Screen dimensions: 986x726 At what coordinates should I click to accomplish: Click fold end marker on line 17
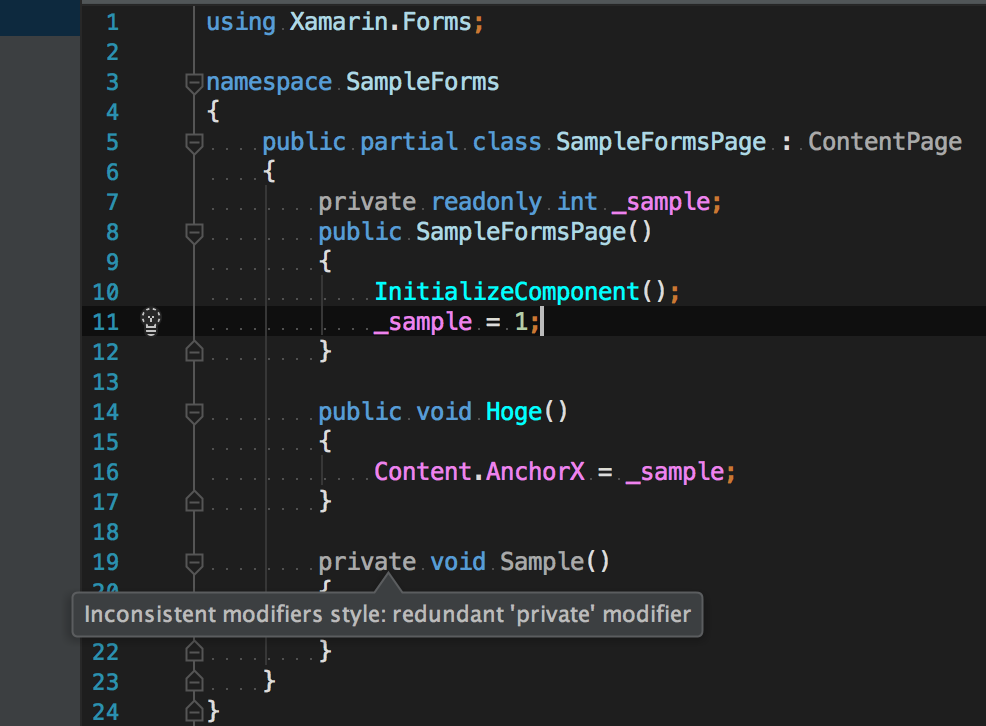(194, 502)
